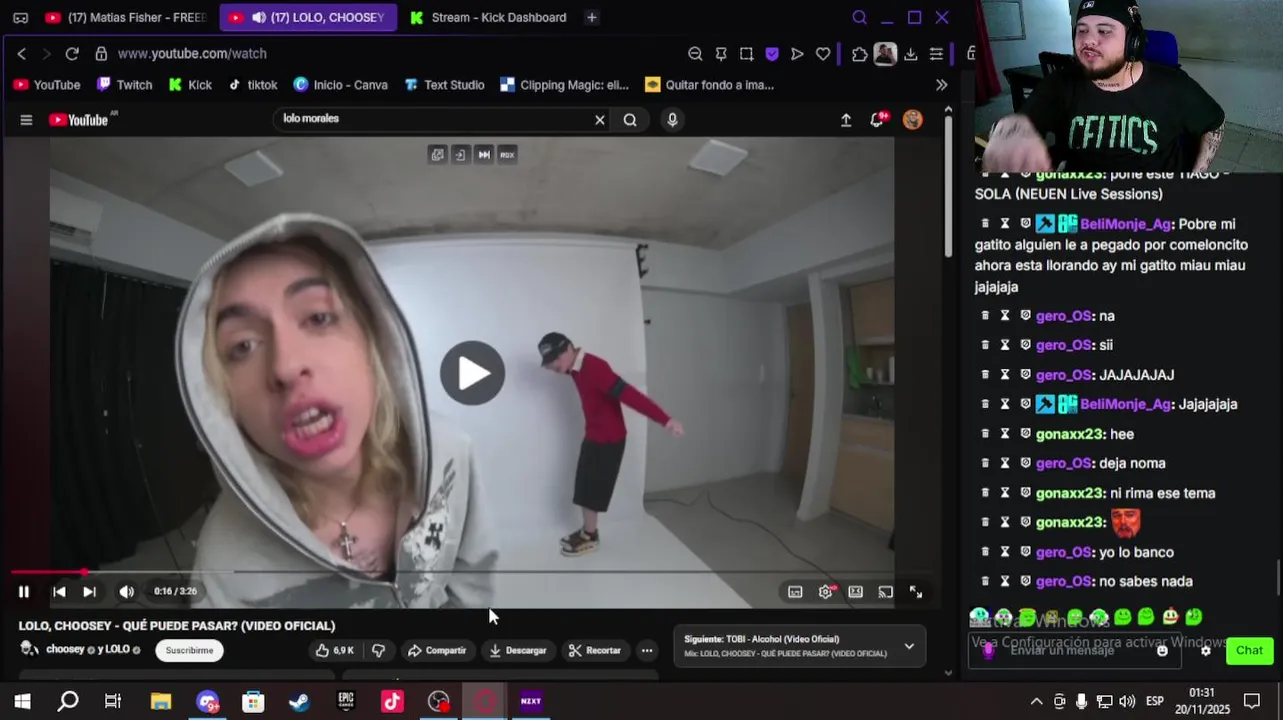Viewport: 1283px width, 720px height.
Task: Toggle subtitles in the video player
Action: pos(795,592)
